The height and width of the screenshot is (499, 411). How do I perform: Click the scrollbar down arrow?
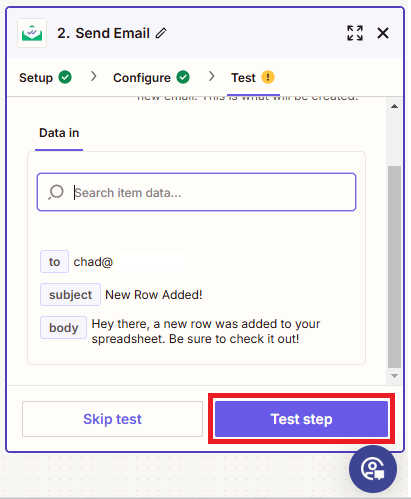[x=394, y=376]
